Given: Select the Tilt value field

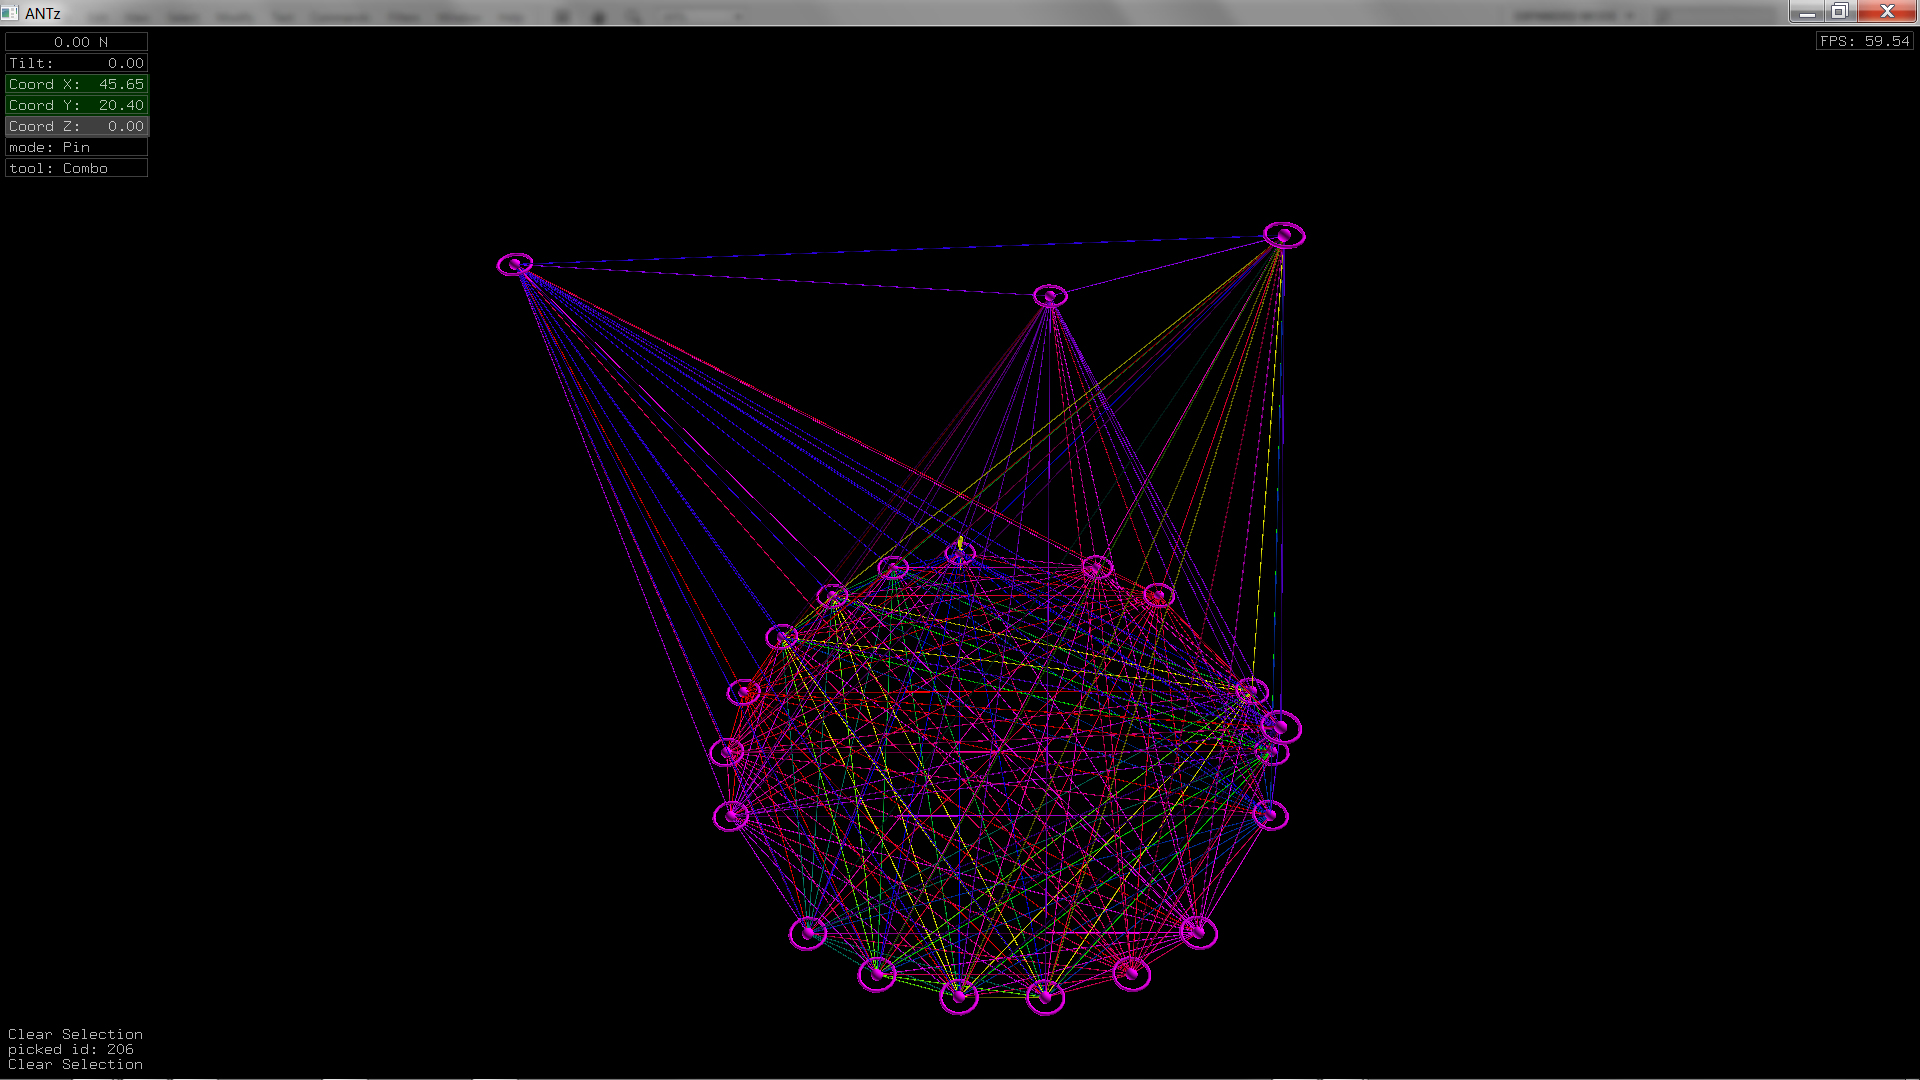Looking at the screenshot, I should point(77,63).
